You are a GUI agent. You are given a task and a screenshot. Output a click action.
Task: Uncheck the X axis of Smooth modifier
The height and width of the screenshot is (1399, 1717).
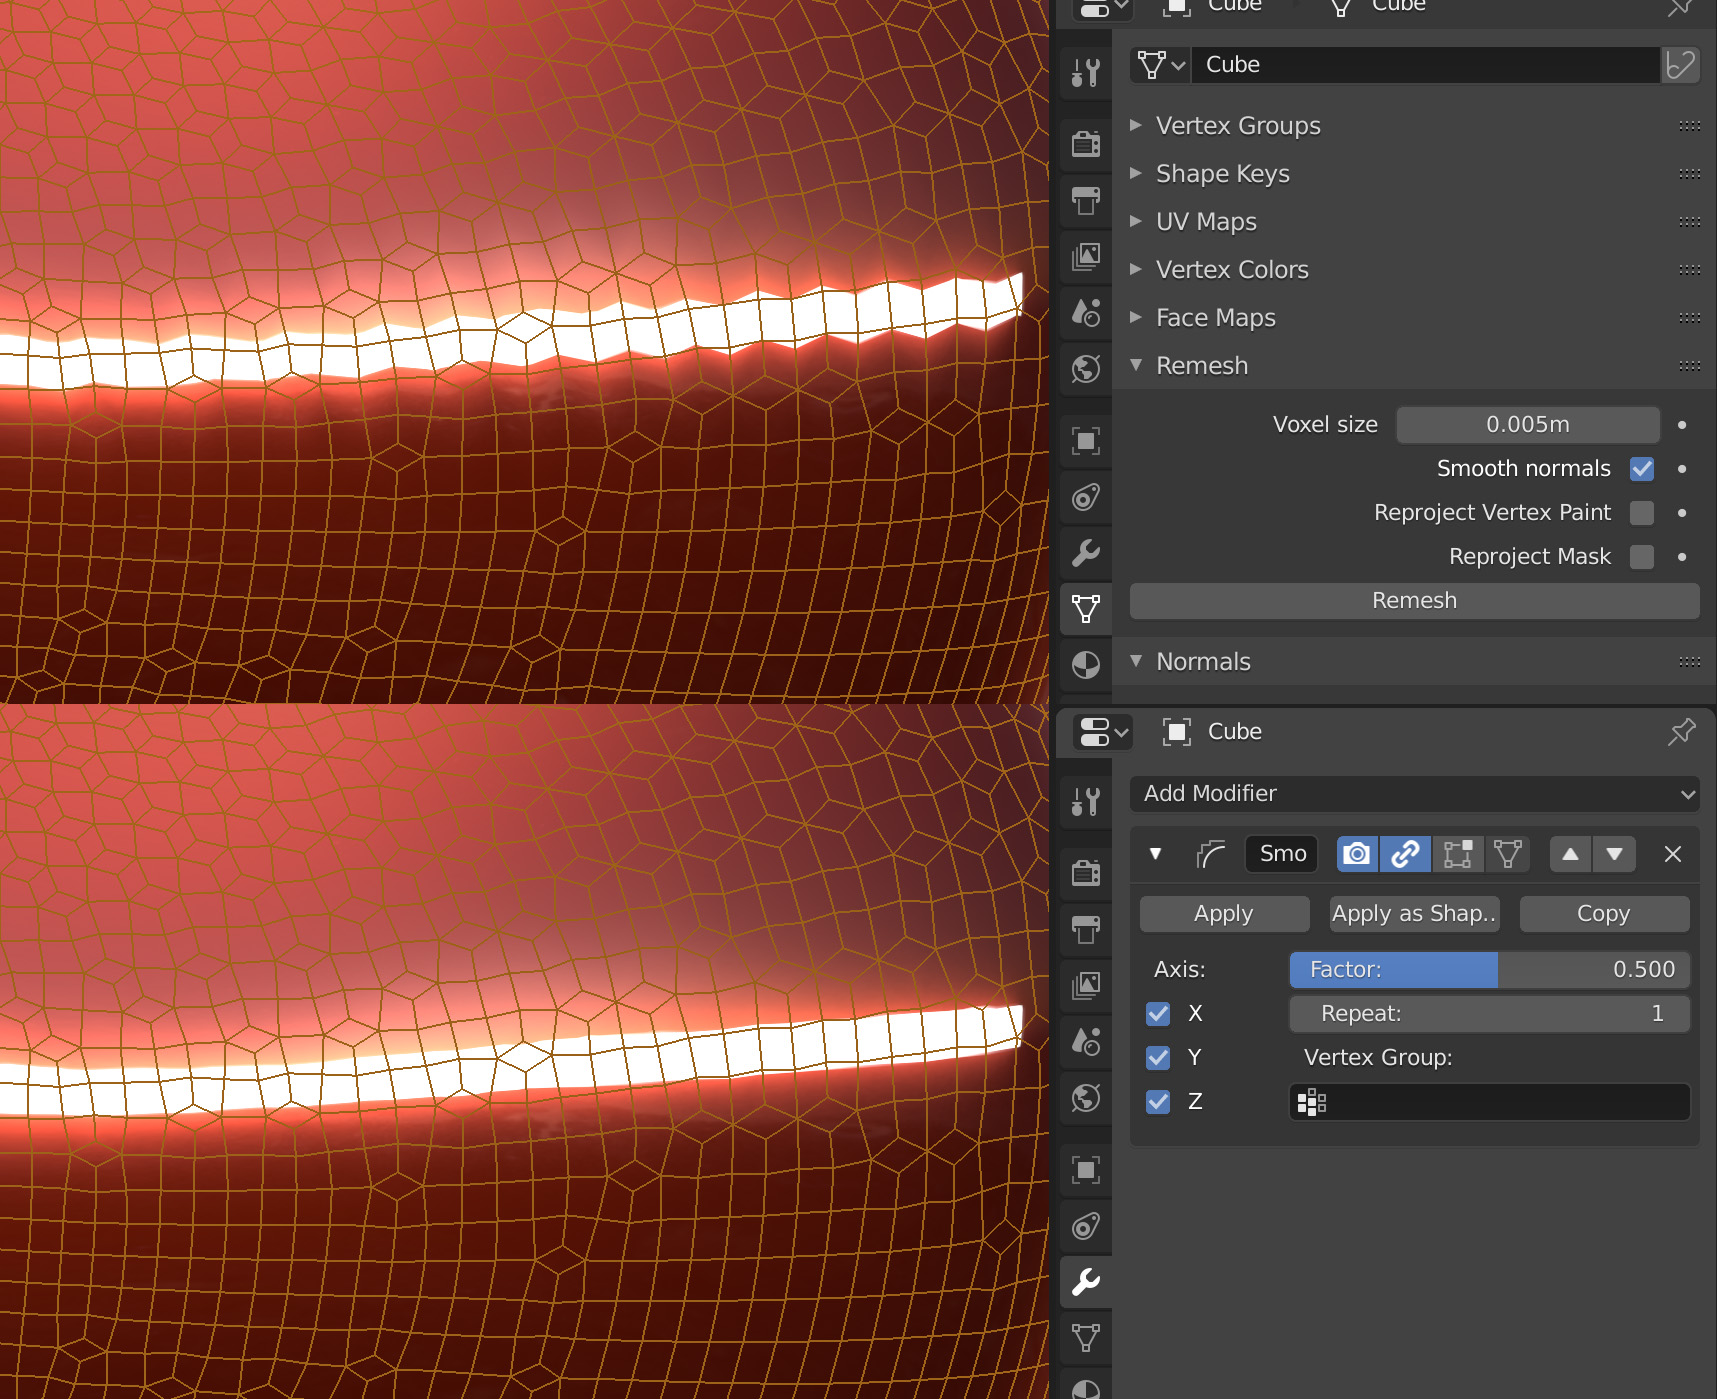(x=1158, y=1014)
